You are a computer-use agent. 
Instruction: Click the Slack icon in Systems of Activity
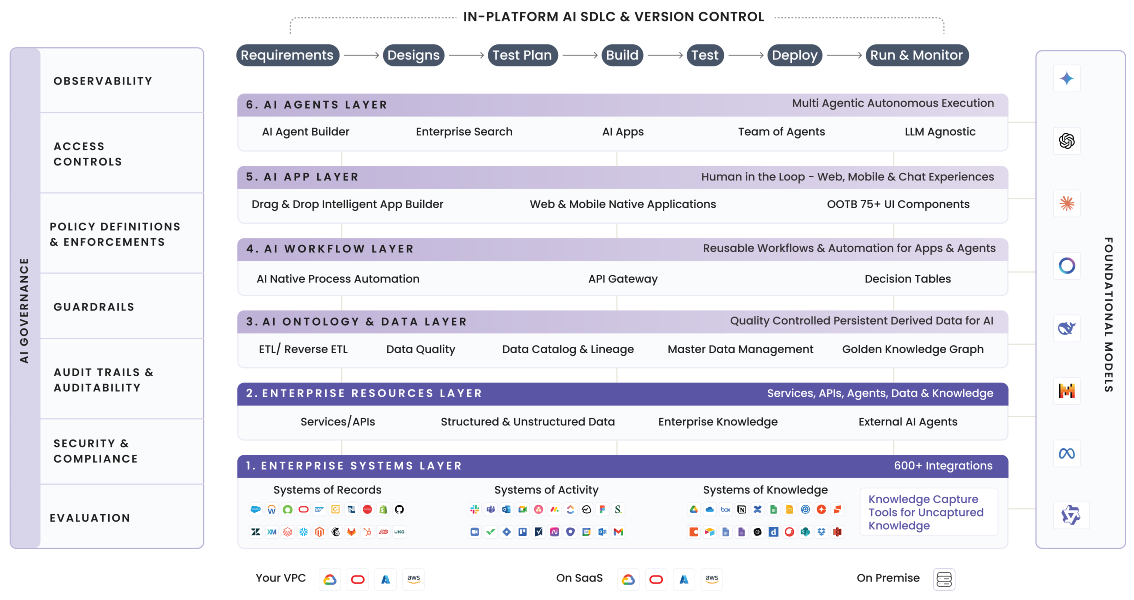[x=475, y=510]
